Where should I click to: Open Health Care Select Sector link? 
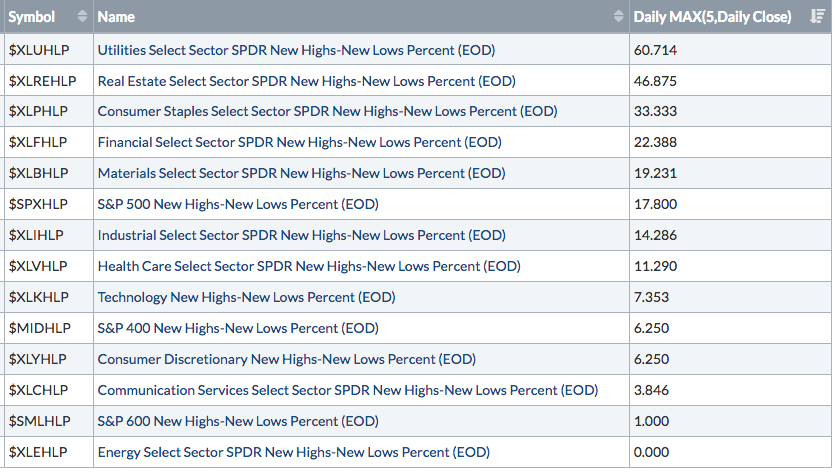(309, 266)
